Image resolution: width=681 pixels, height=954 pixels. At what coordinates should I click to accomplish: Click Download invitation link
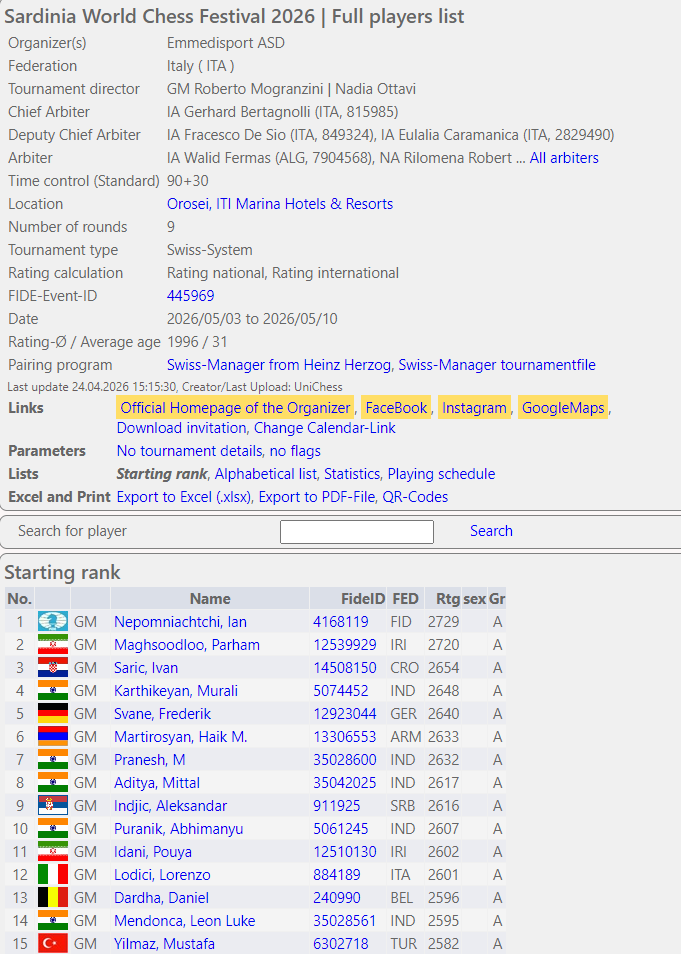(x=181, y=428)
